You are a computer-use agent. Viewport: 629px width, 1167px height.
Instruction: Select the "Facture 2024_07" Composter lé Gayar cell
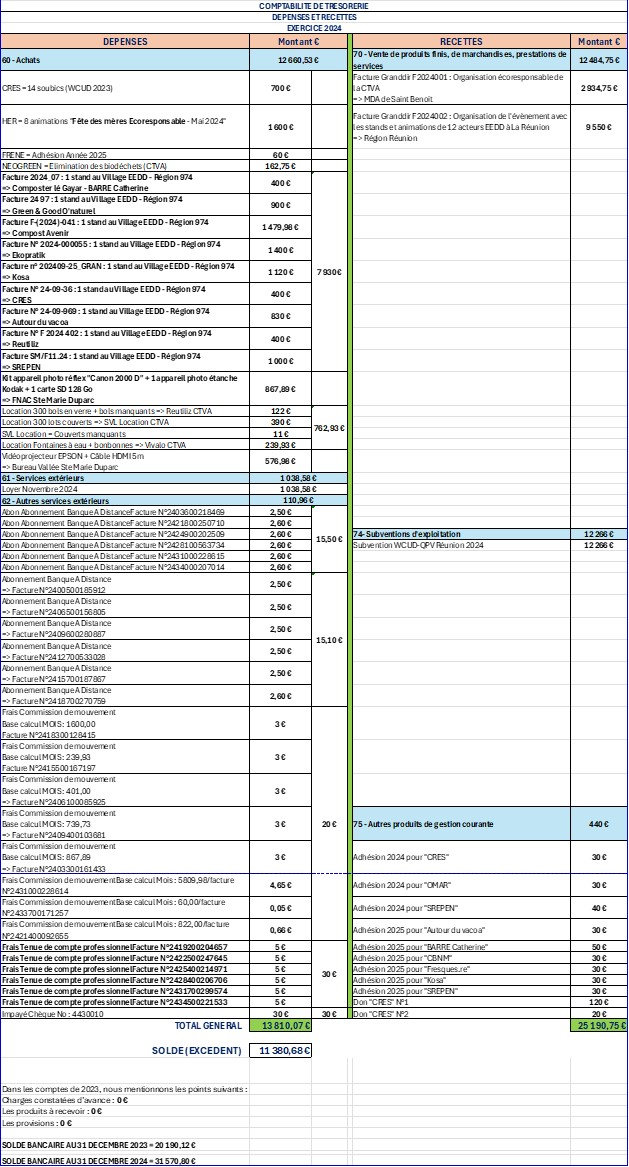point(125,182)
